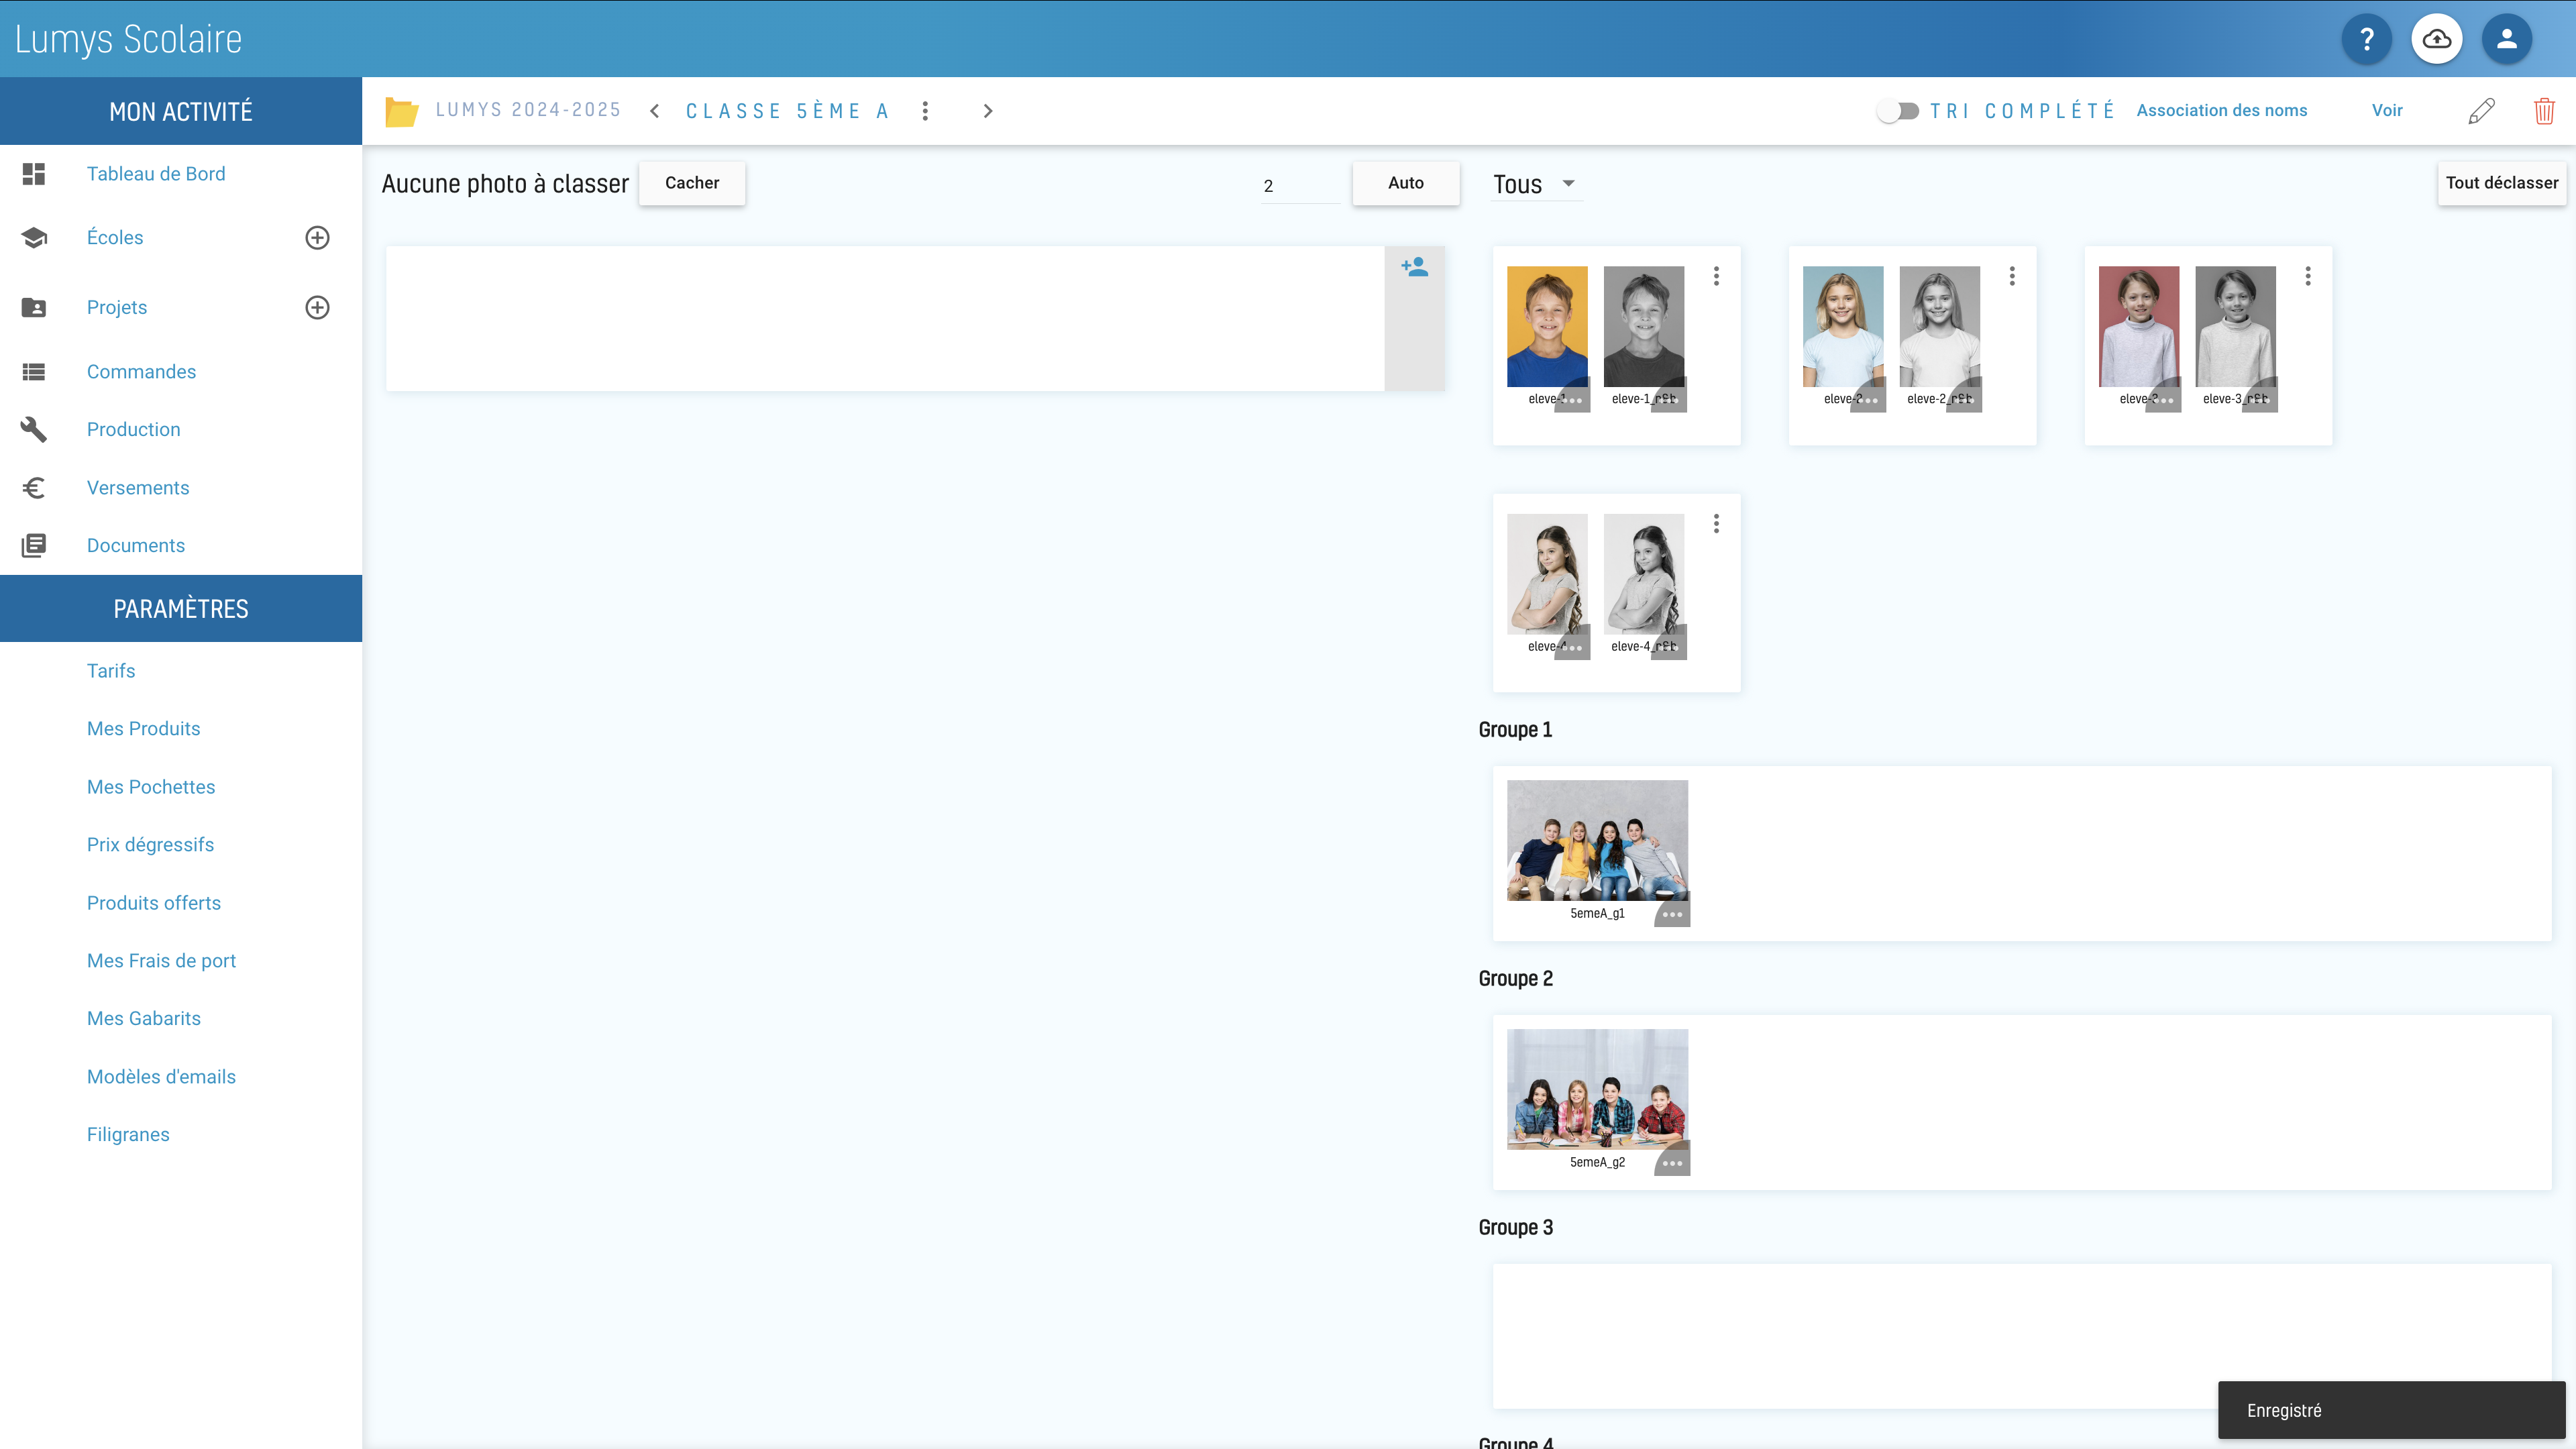Click the cloud upload icon

(x=2436, y=39)
